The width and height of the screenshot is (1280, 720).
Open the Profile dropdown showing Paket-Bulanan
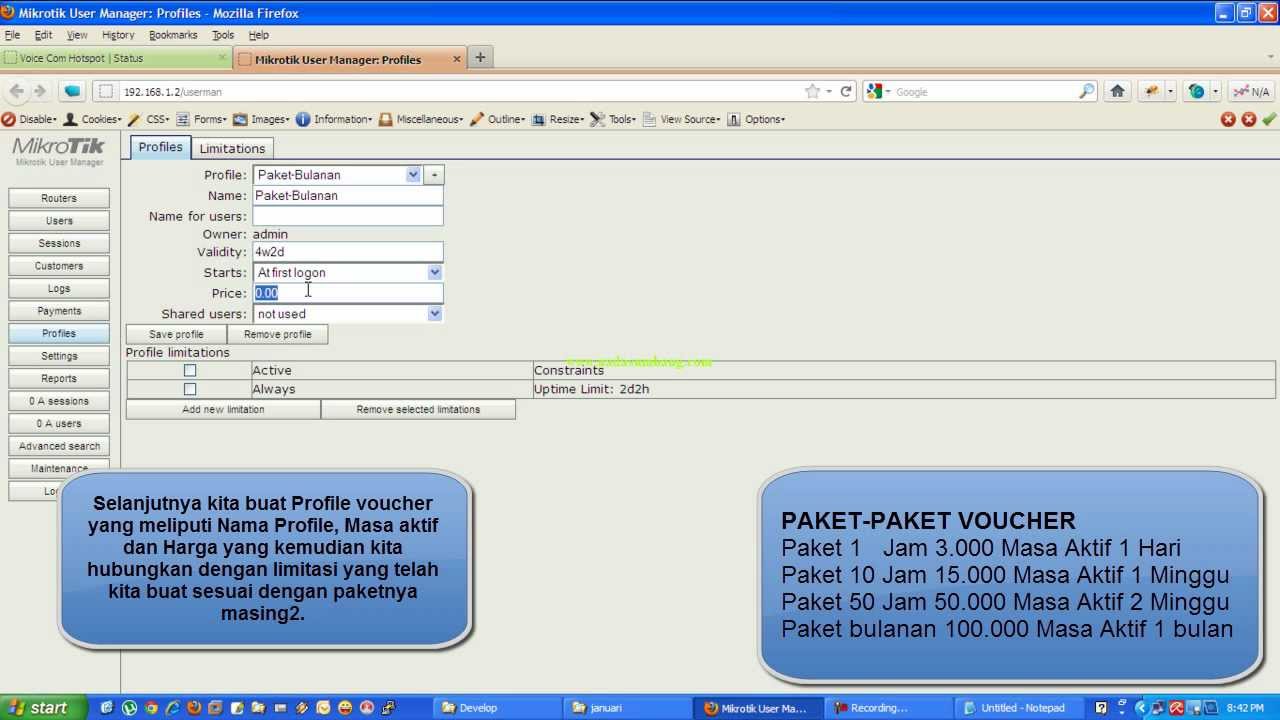337,175
